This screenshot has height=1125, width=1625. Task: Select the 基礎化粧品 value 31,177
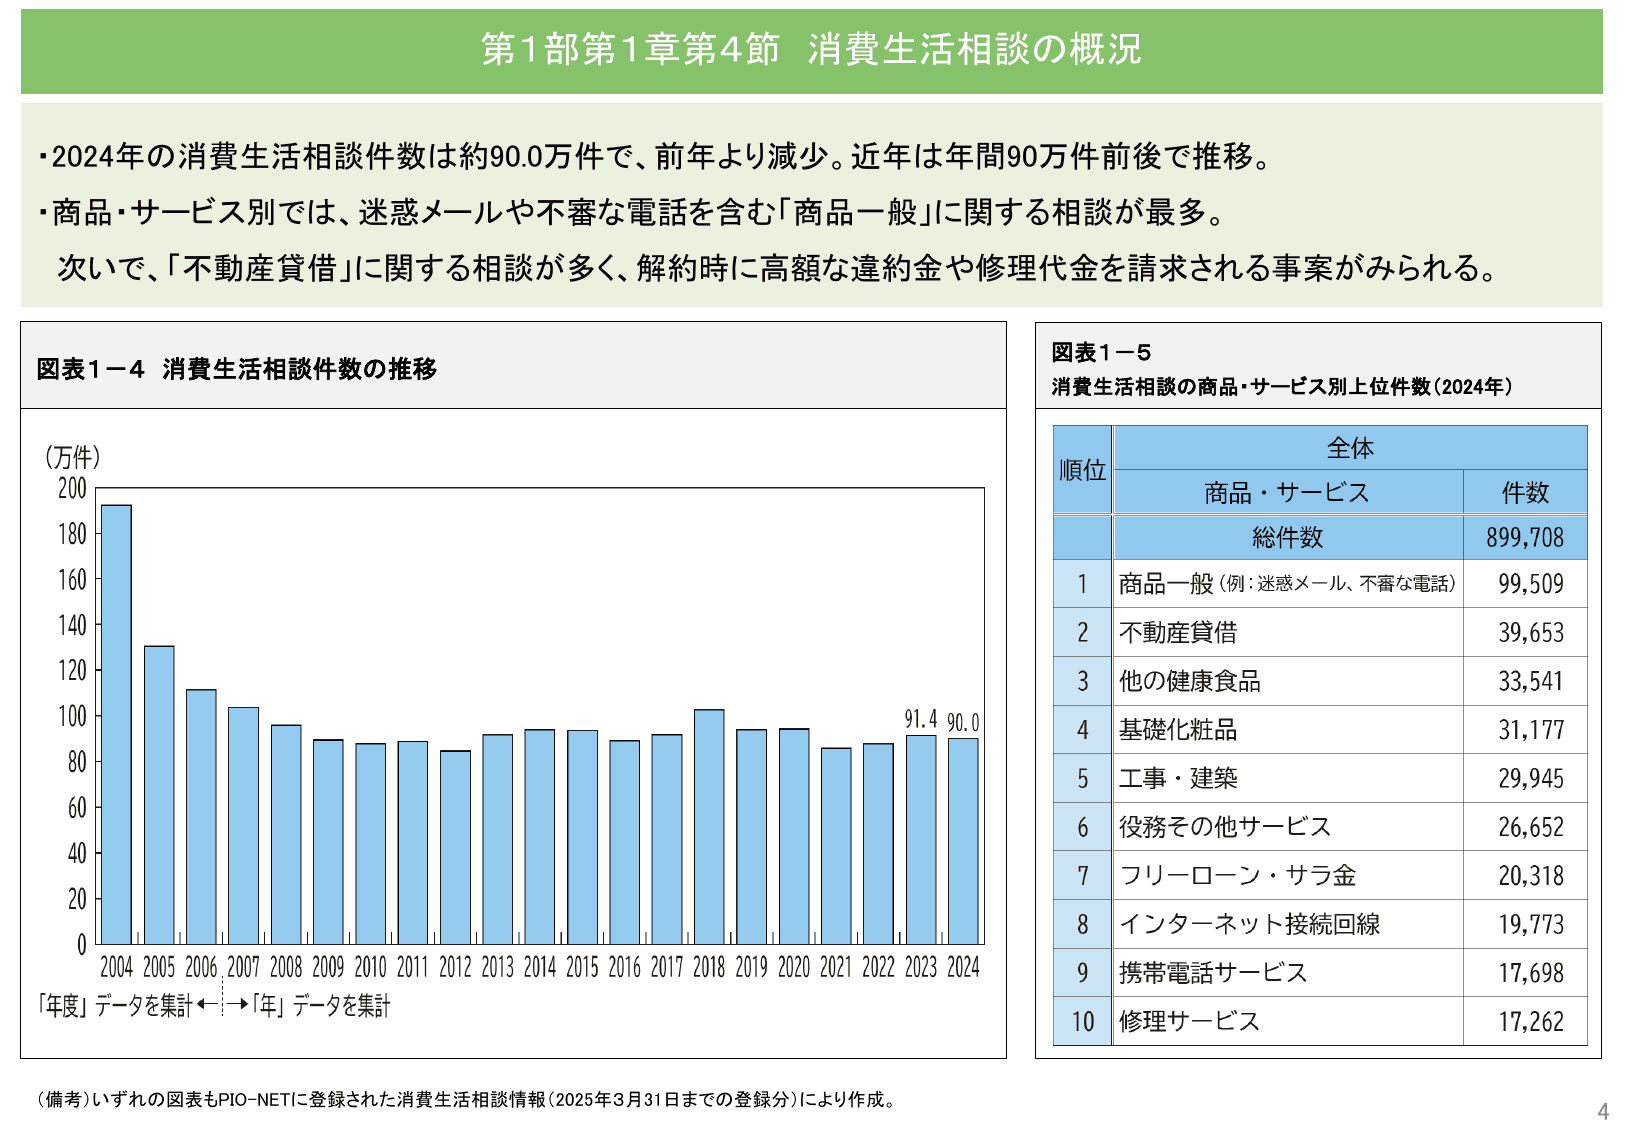point(1531,729)
